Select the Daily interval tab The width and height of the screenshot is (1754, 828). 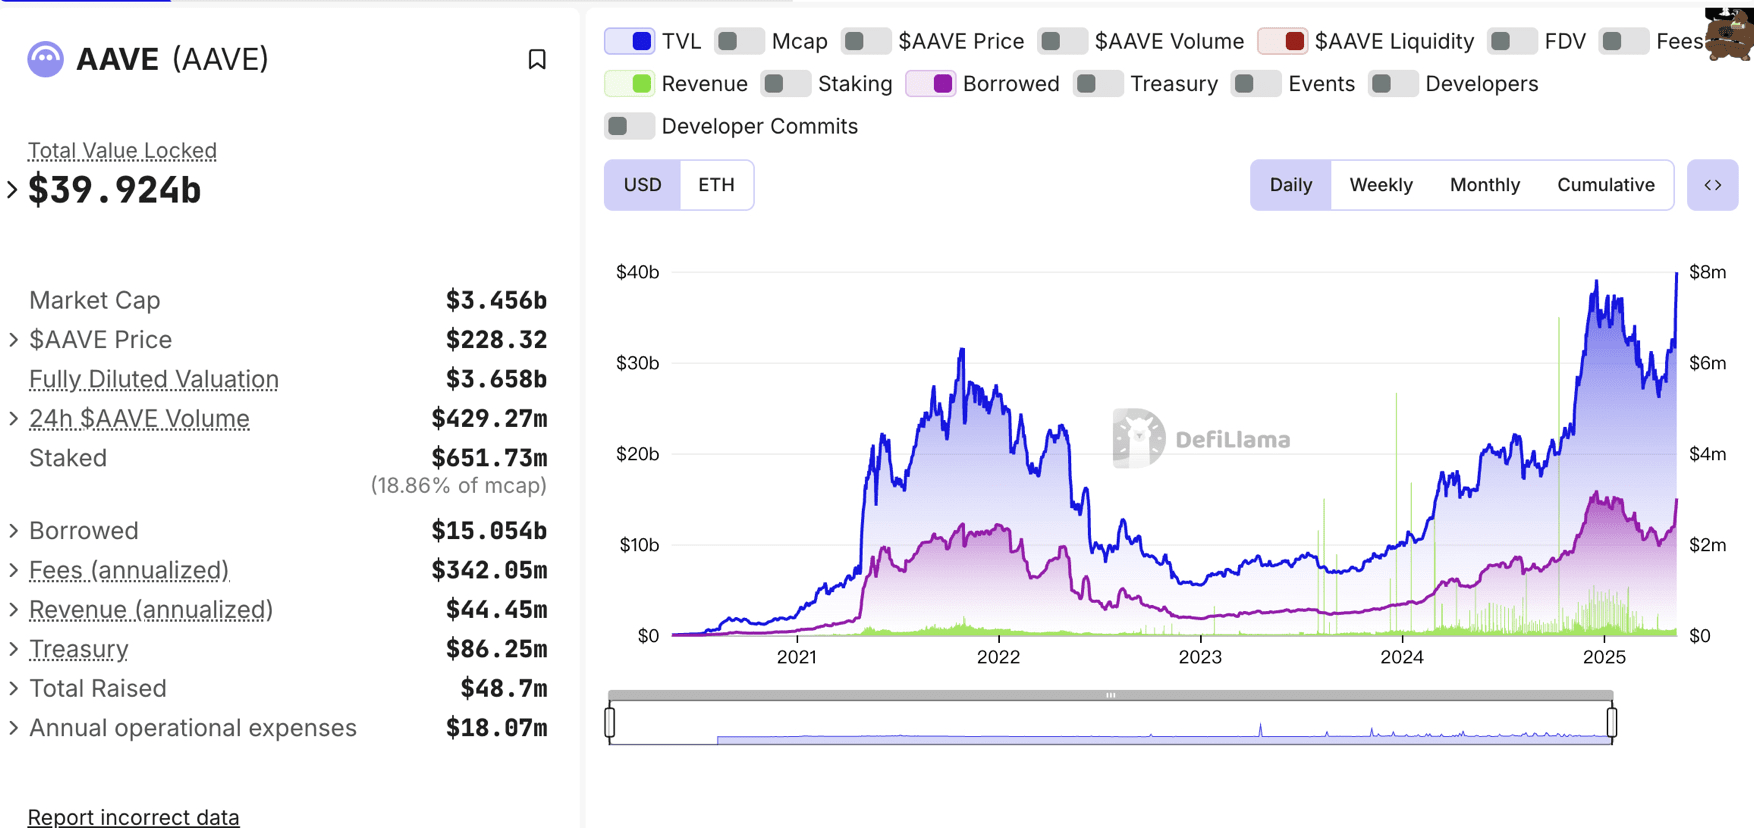[x=1291, y=185]
